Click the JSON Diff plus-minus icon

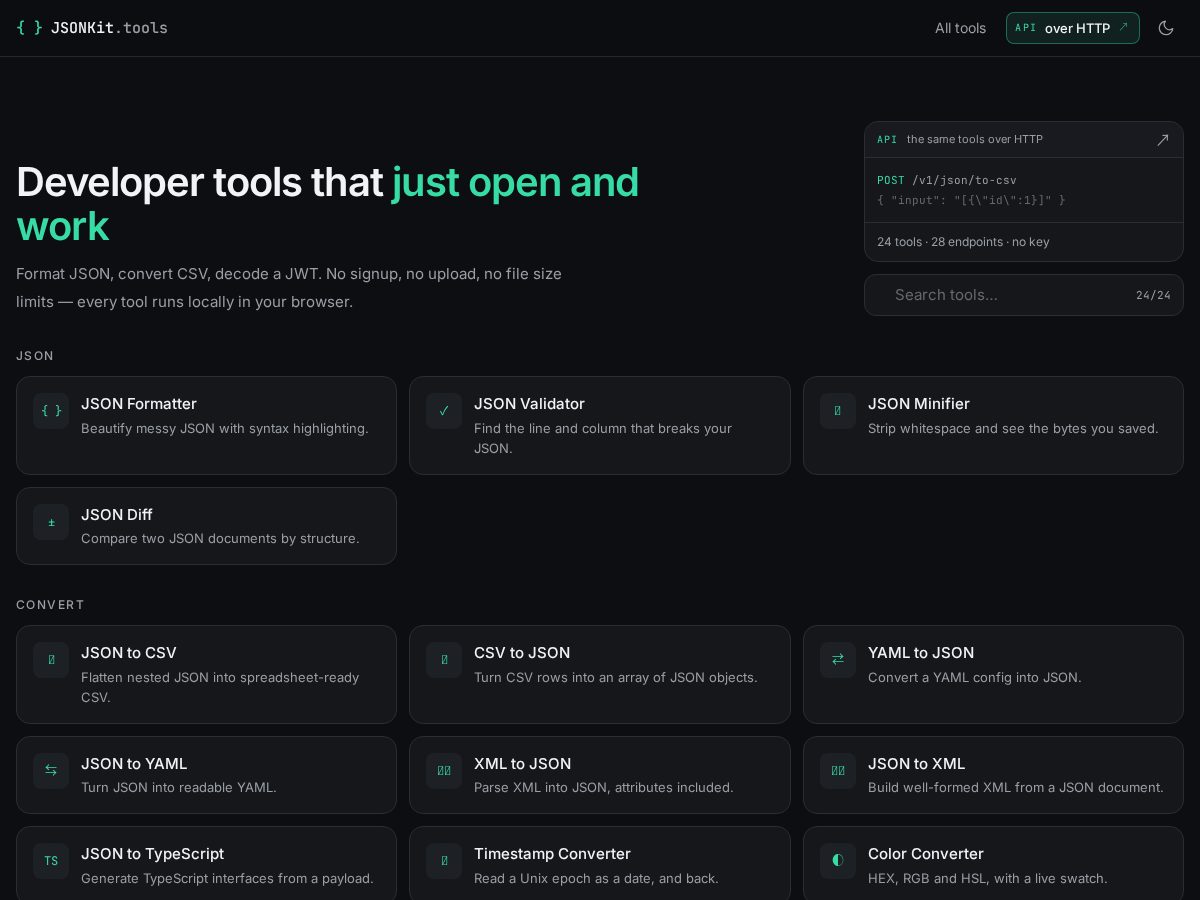51,522
